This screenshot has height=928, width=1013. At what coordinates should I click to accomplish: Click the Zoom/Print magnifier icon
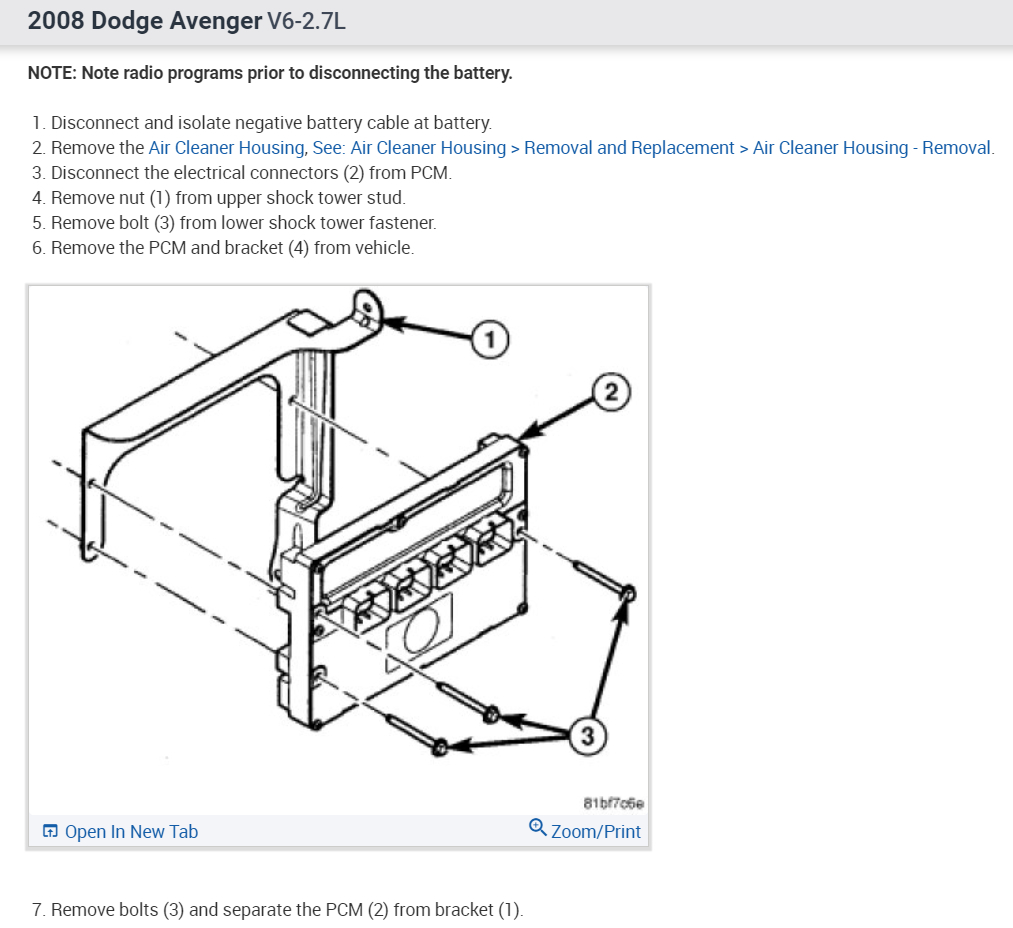point(537,827)
